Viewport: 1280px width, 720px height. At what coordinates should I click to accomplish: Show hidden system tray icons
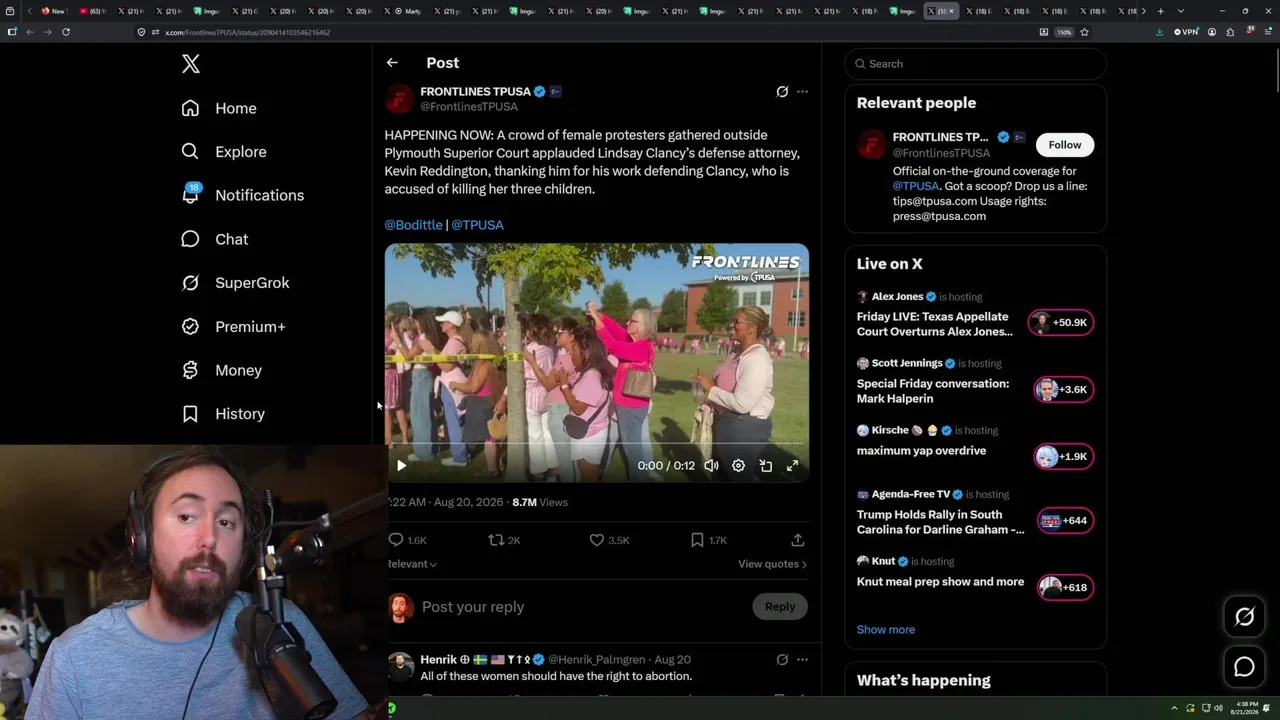click(x=1175, y=708)
